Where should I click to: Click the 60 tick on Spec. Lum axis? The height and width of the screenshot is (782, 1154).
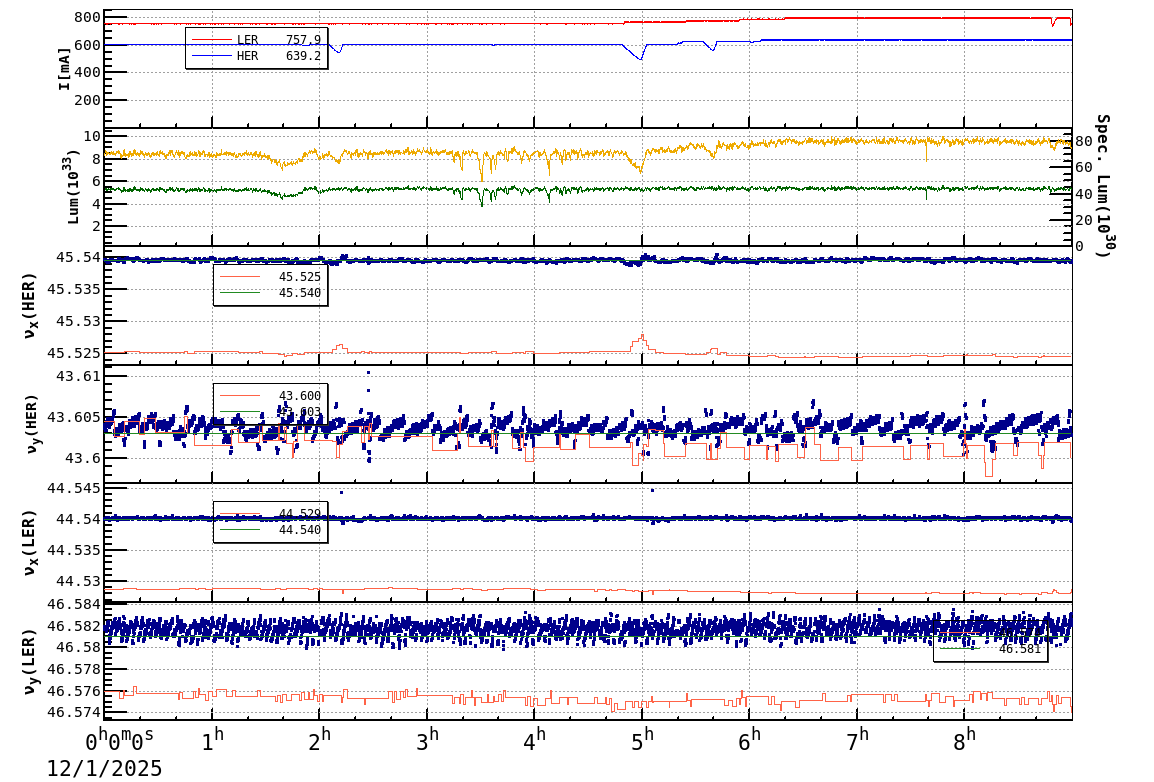point(1083,168)
